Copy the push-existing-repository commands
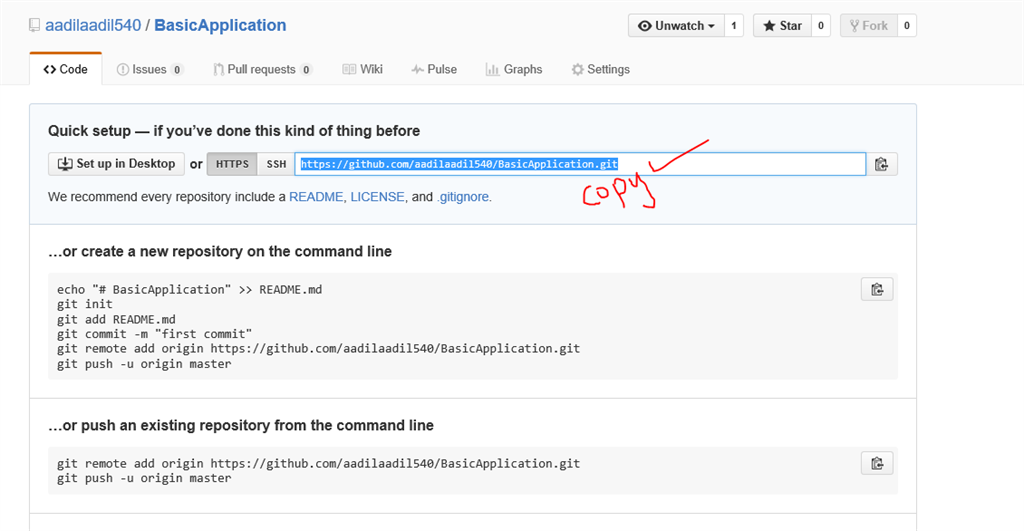1024x531 pixels. (877, 464)
